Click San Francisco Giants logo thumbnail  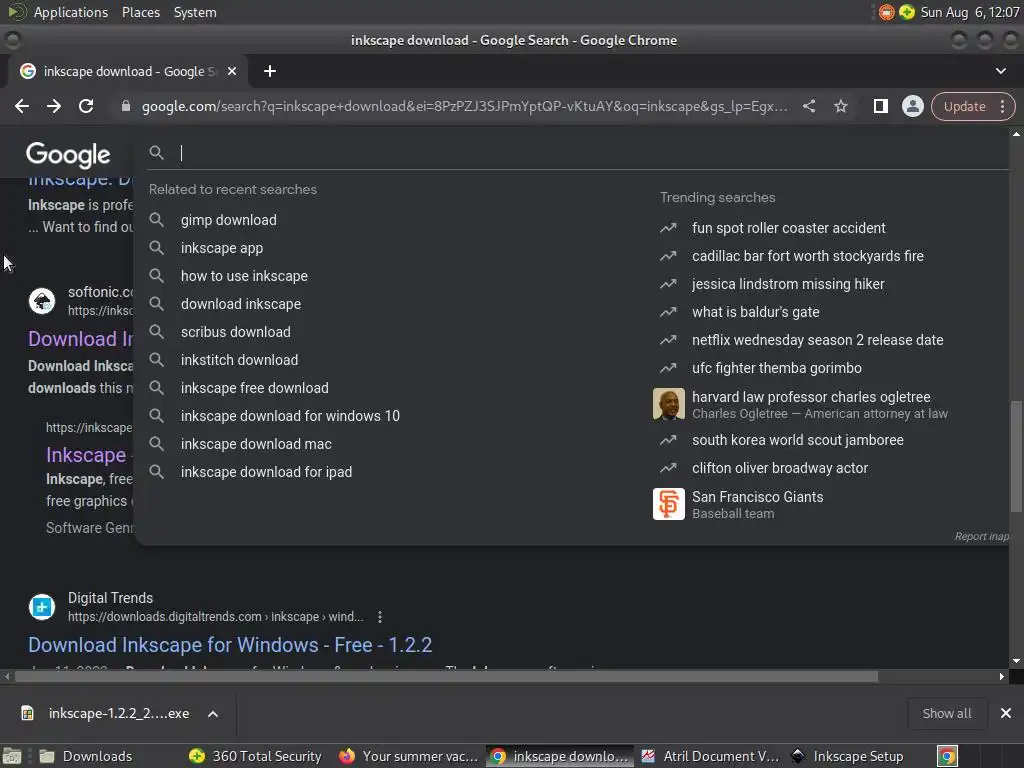pos(669,504)
